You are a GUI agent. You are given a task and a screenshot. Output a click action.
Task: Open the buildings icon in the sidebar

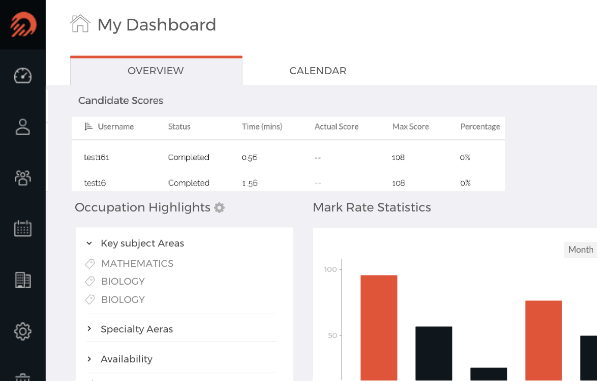click(23, 280)
